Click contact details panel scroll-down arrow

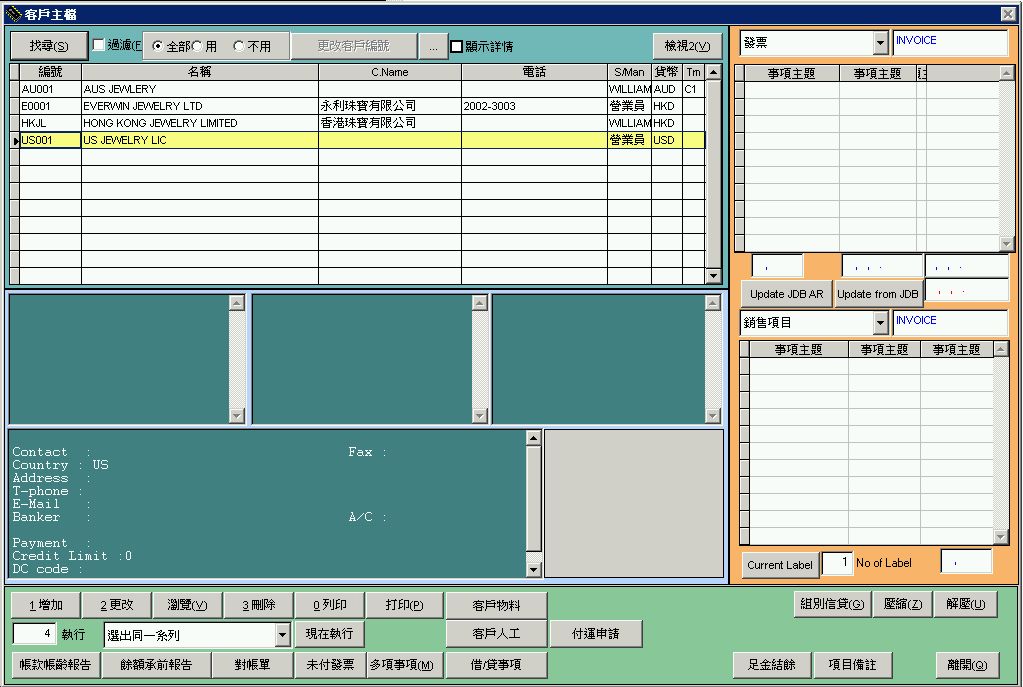coord(533,570)
